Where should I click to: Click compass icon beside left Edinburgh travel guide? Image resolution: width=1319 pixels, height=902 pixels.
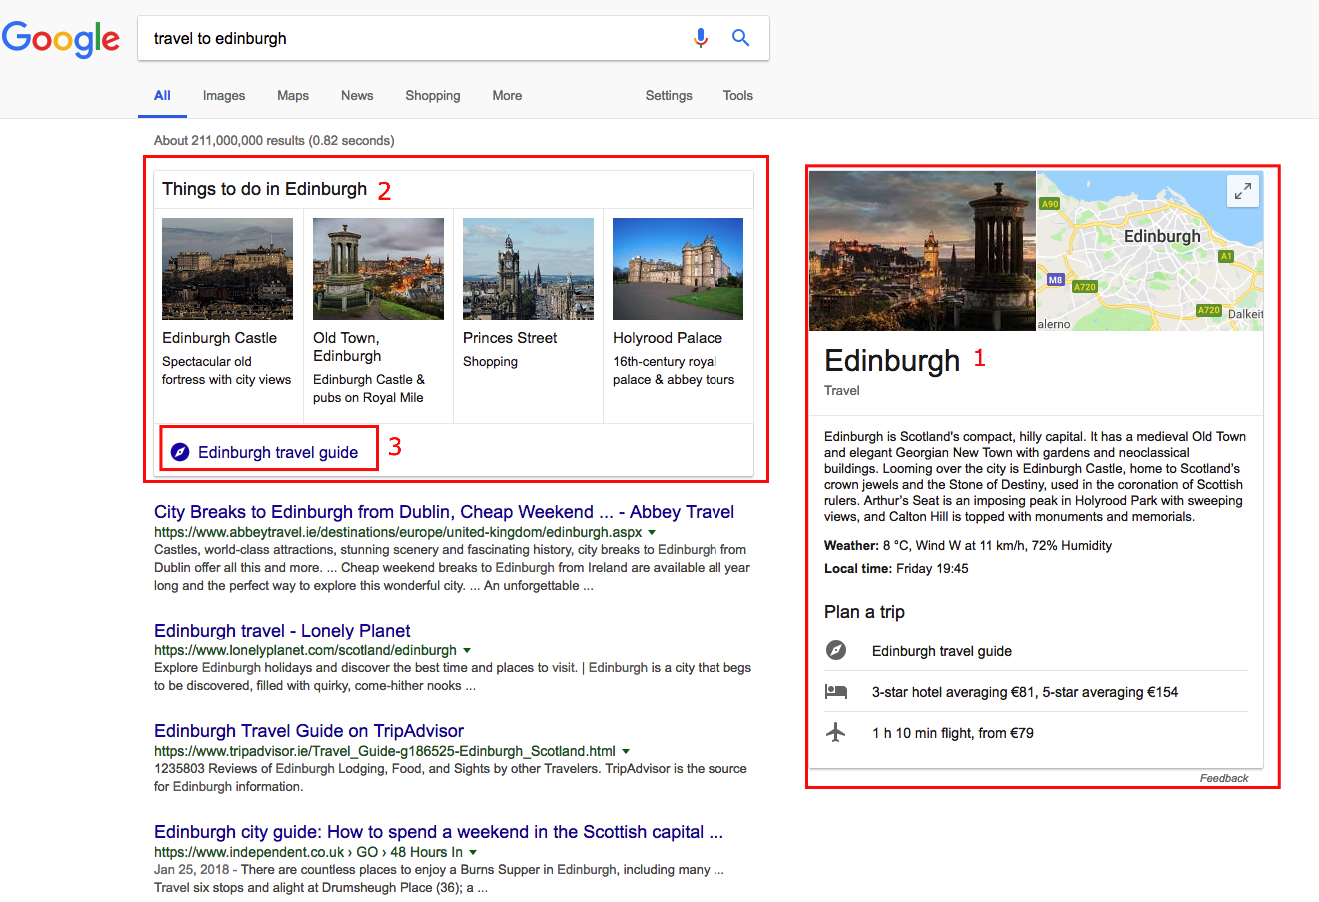coord(180,452)
